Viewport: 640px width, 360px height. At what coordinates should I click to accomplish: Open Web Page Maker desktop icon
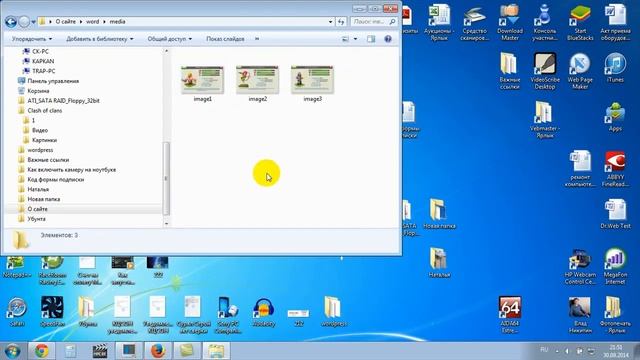click(x=580, y=71)
